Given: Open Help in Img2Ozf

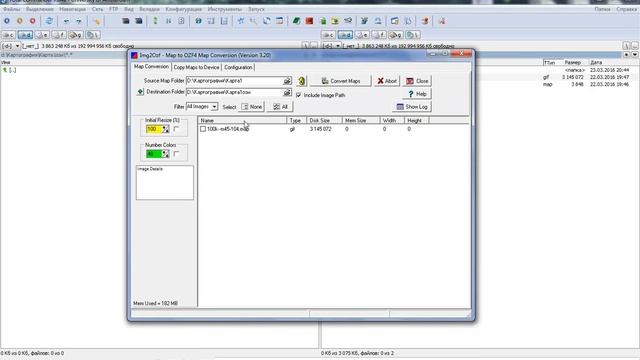Looking at the screenshot, I should (x=417, y=94).
